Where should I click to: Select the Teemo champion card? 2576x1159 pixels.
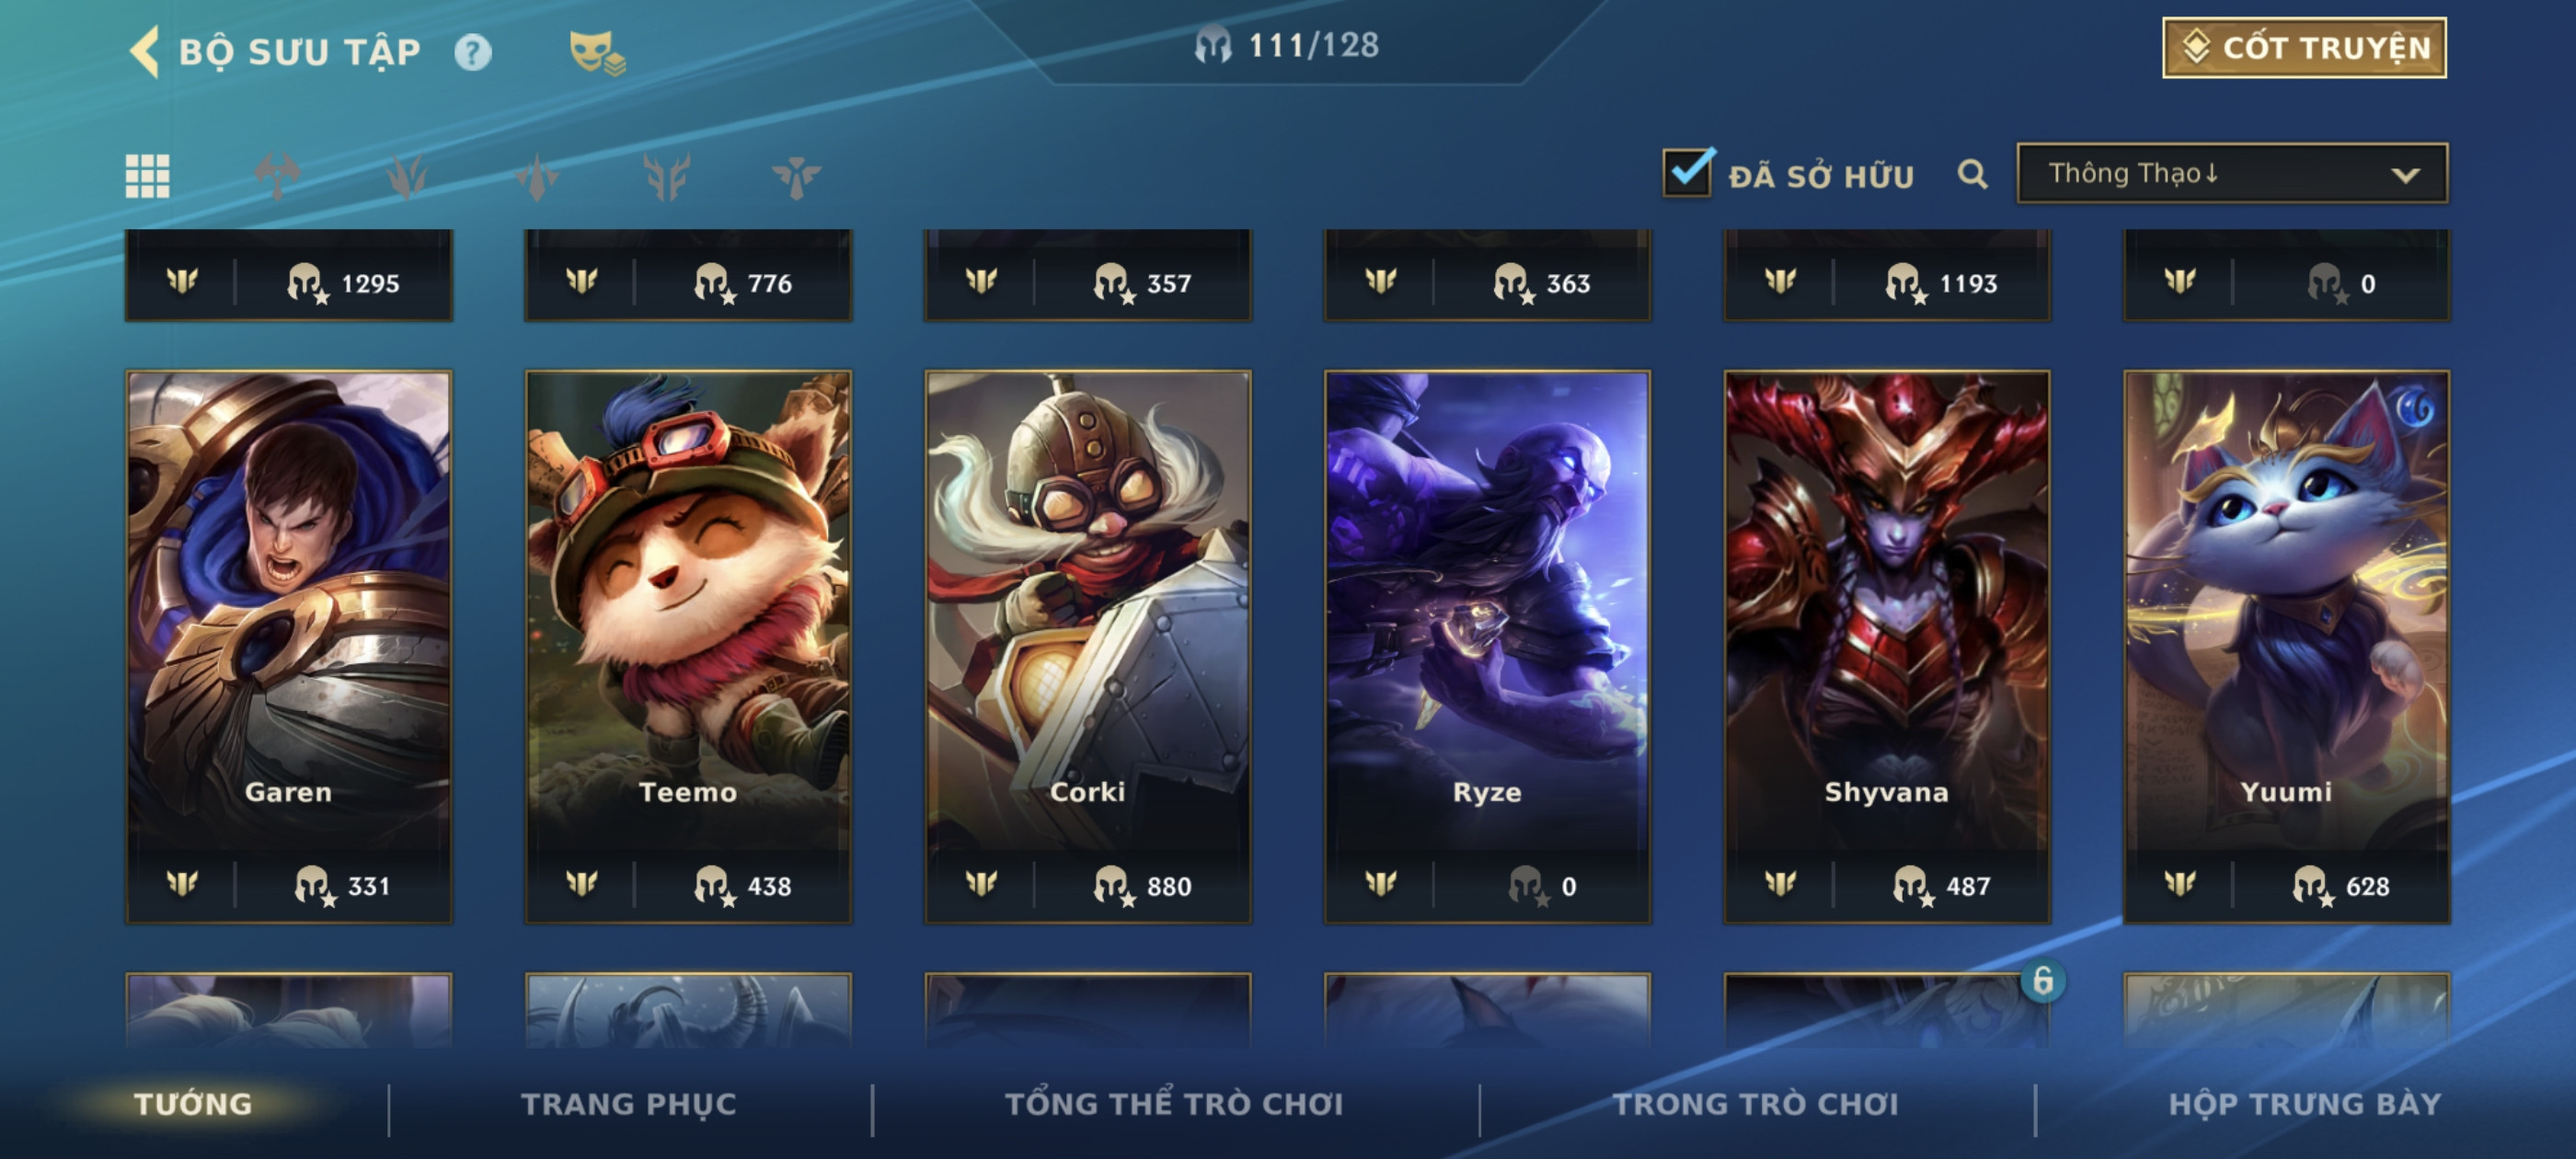point(688,646)
